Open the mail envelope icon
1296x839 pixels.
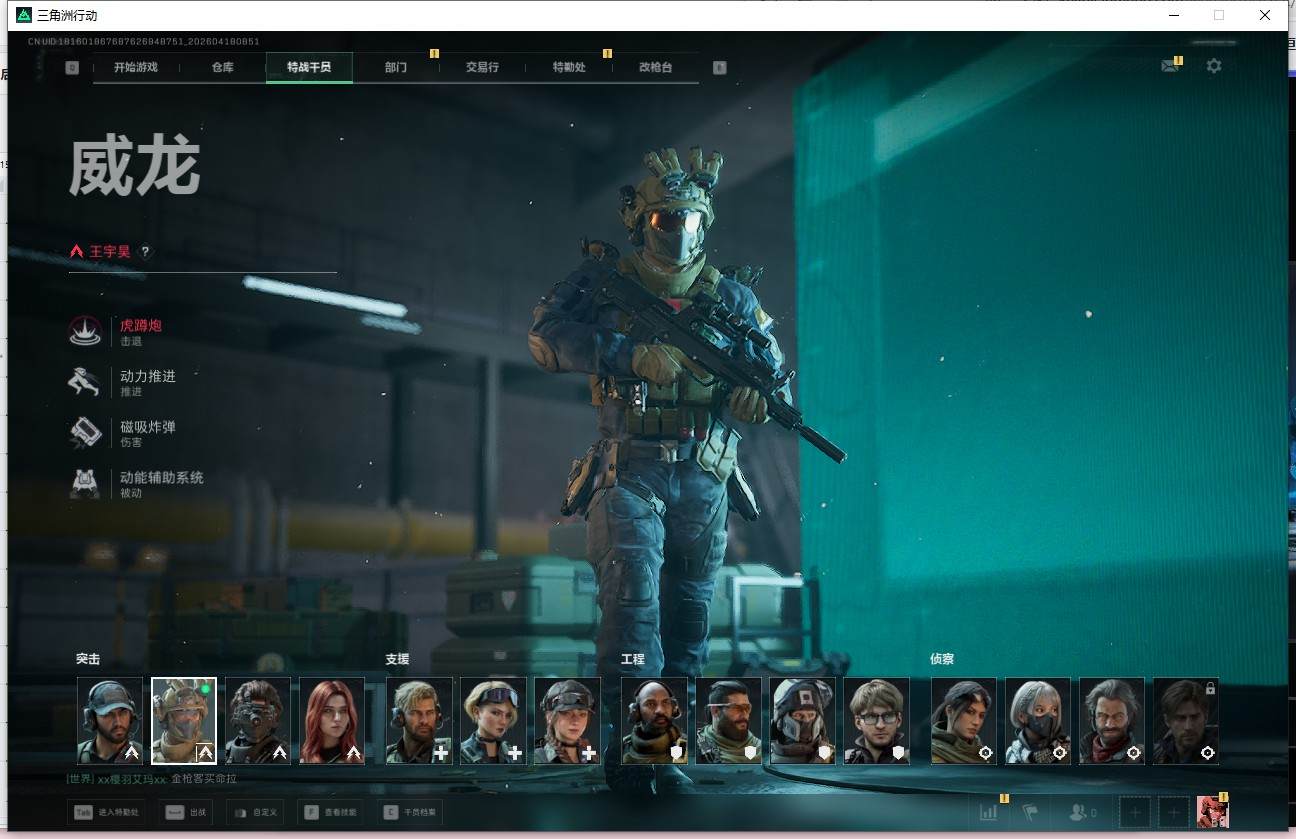point(1170,66)
